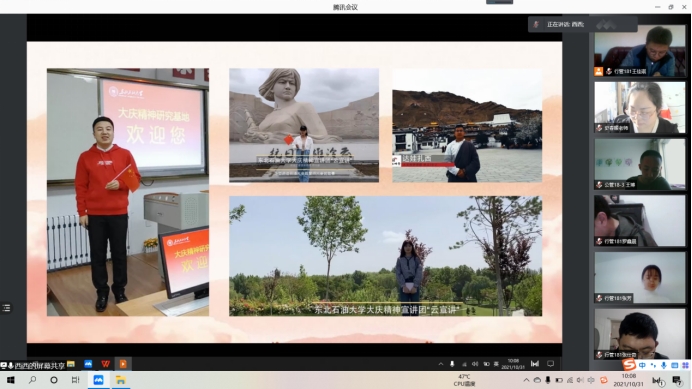
Task: Click the Cortana circle icon
Action: 54,380
